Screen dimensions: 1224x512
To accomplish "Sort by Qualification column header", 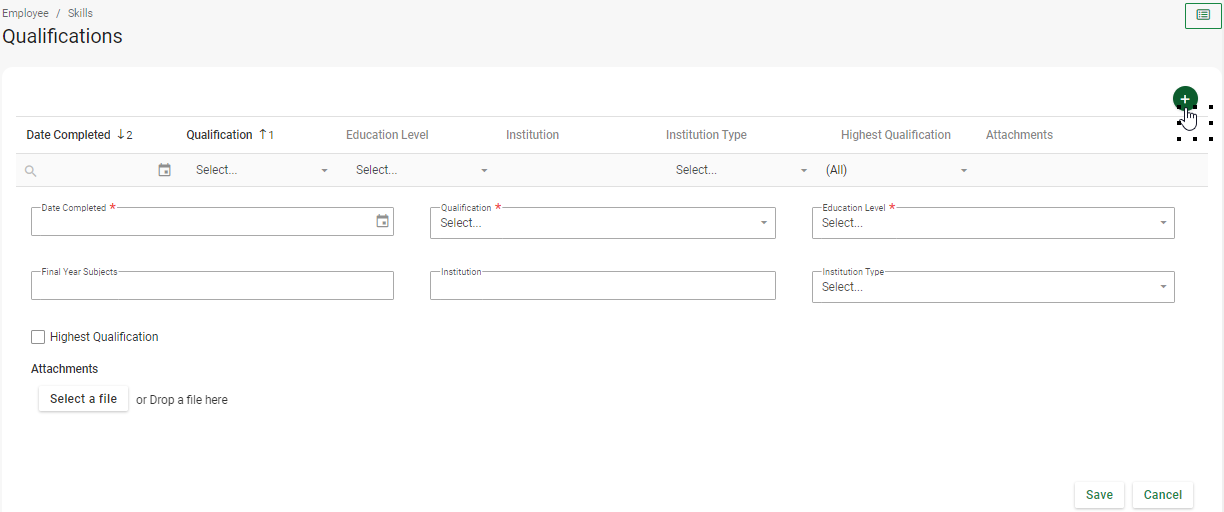I will [x=219, y=135].
